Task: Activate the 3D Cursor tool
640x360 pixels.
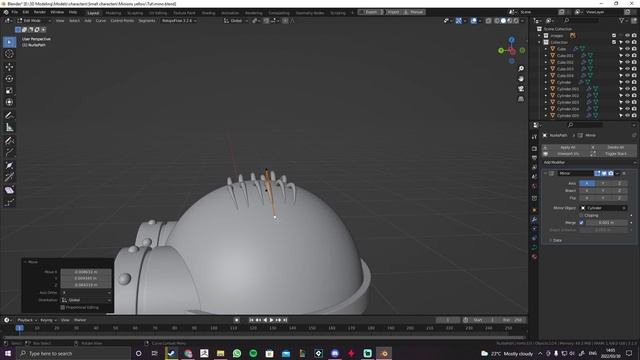Action: pyautogui.click(x=9, y=54)
